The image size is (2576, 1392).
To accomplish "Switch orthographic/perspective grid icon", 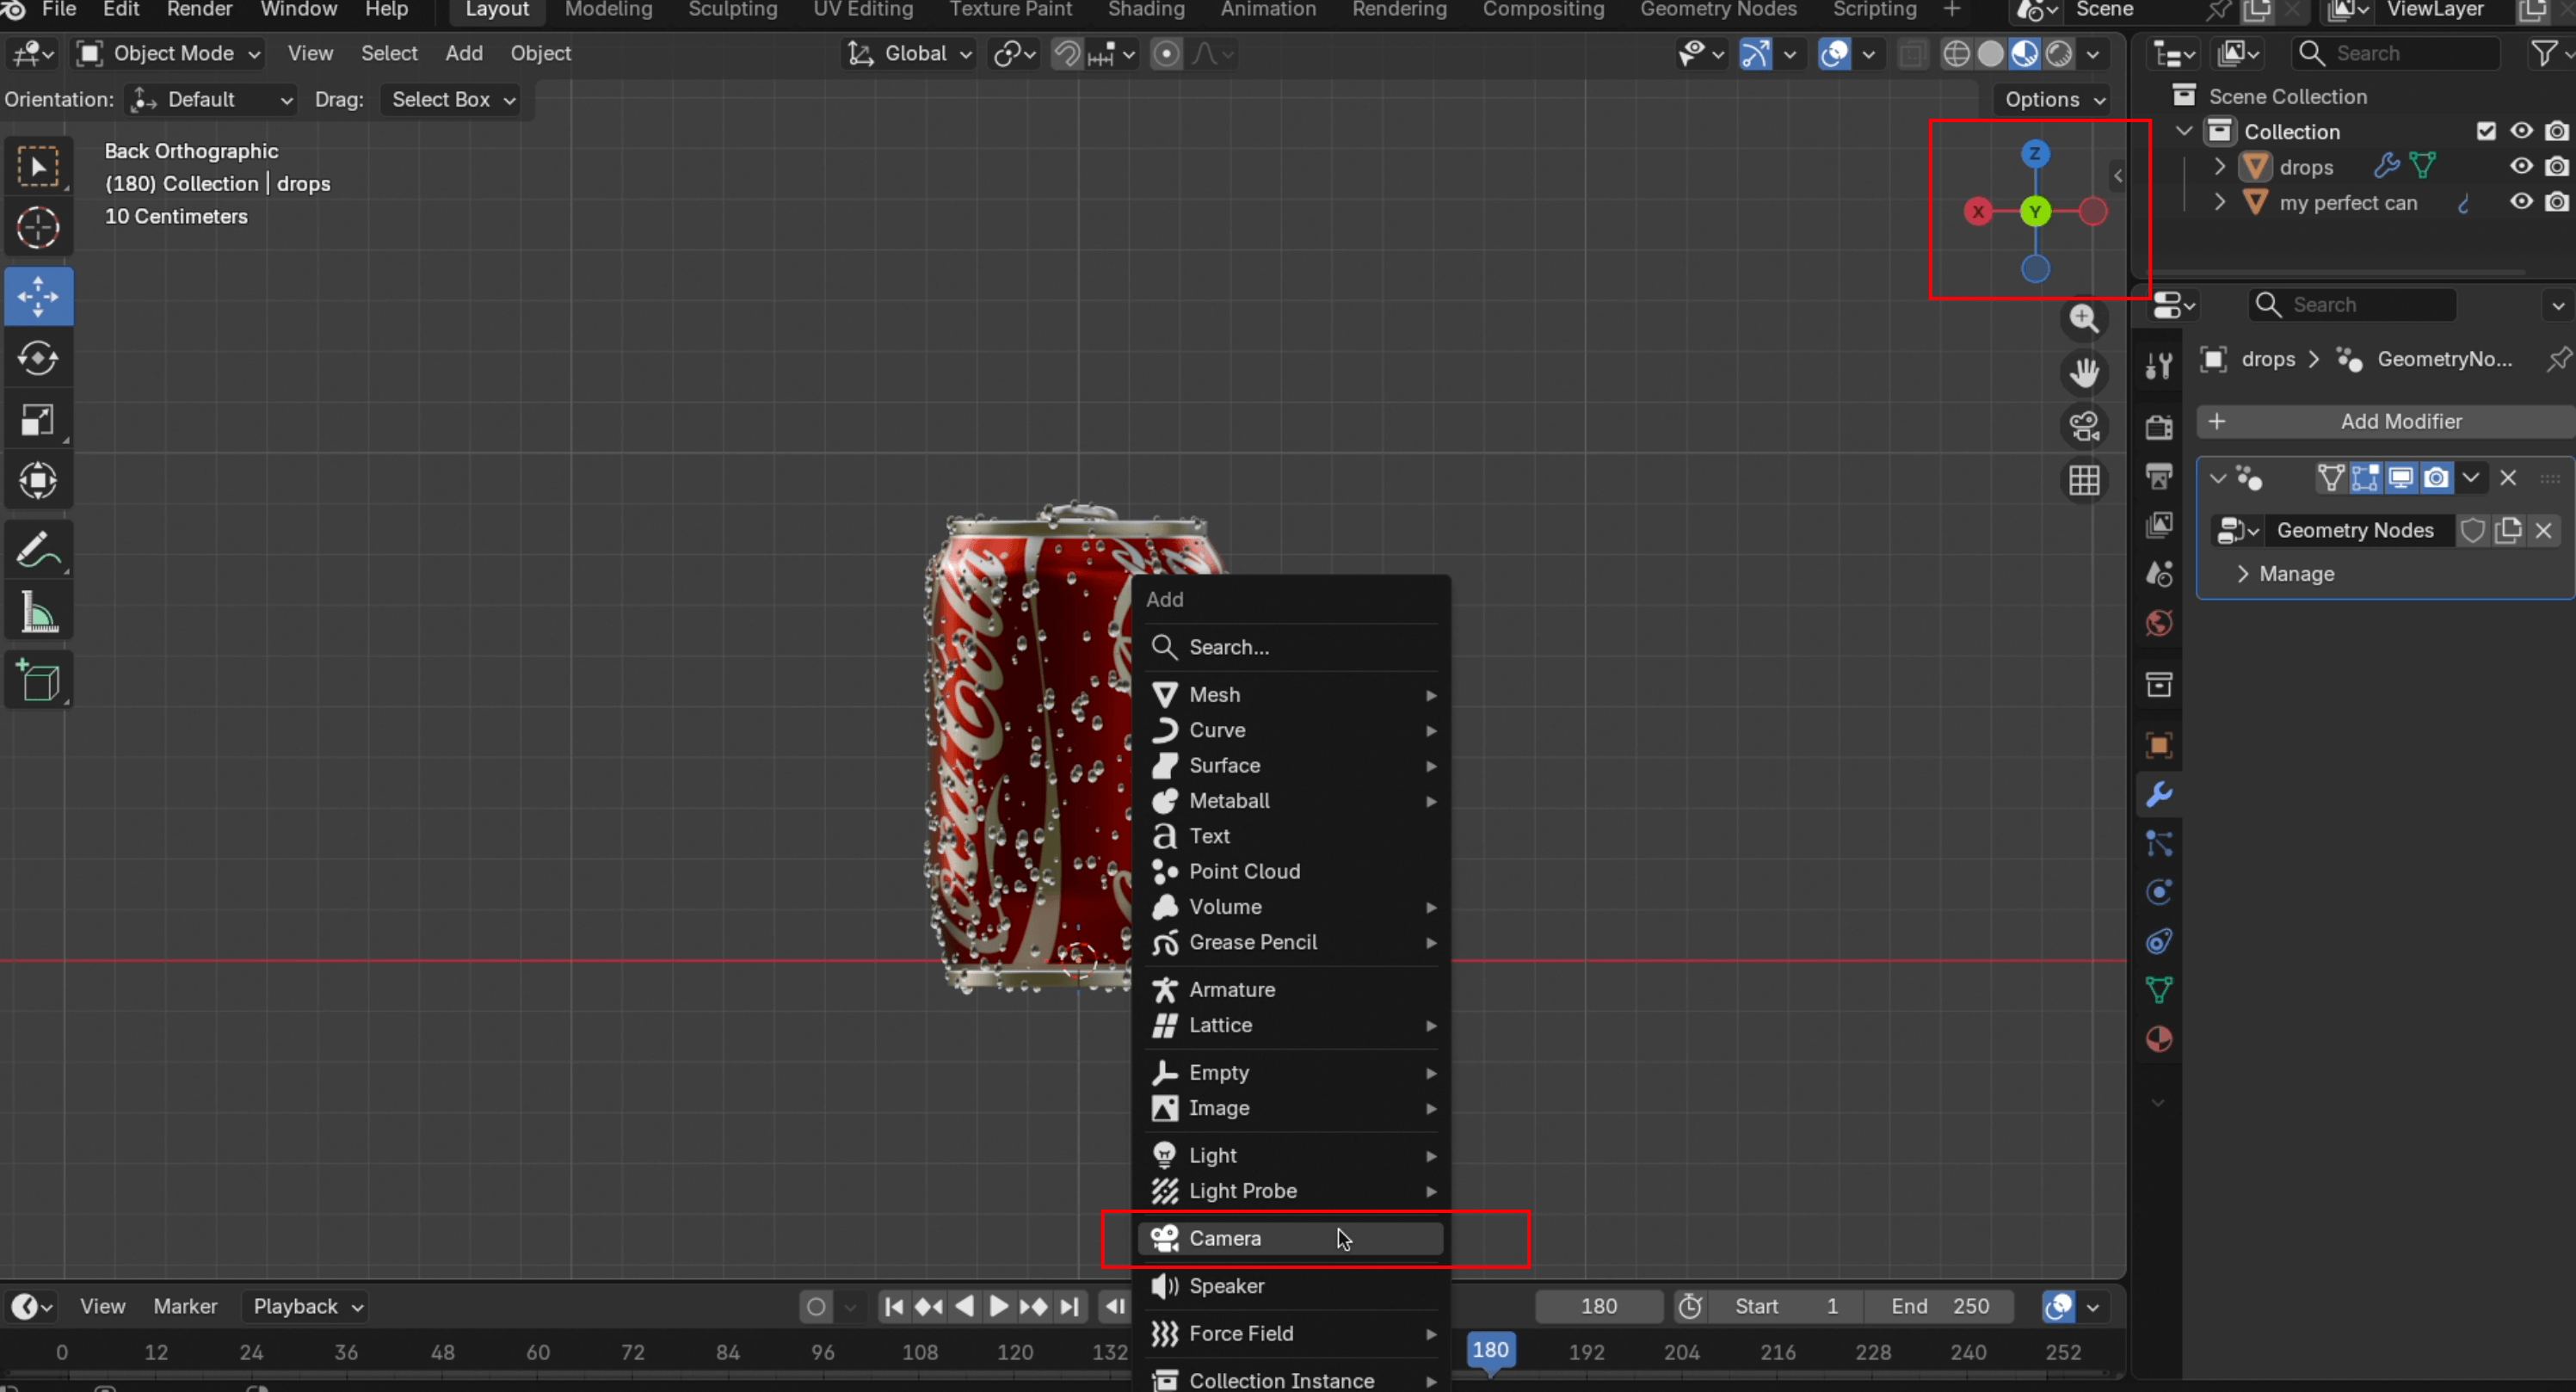I will pos(2084,481).
